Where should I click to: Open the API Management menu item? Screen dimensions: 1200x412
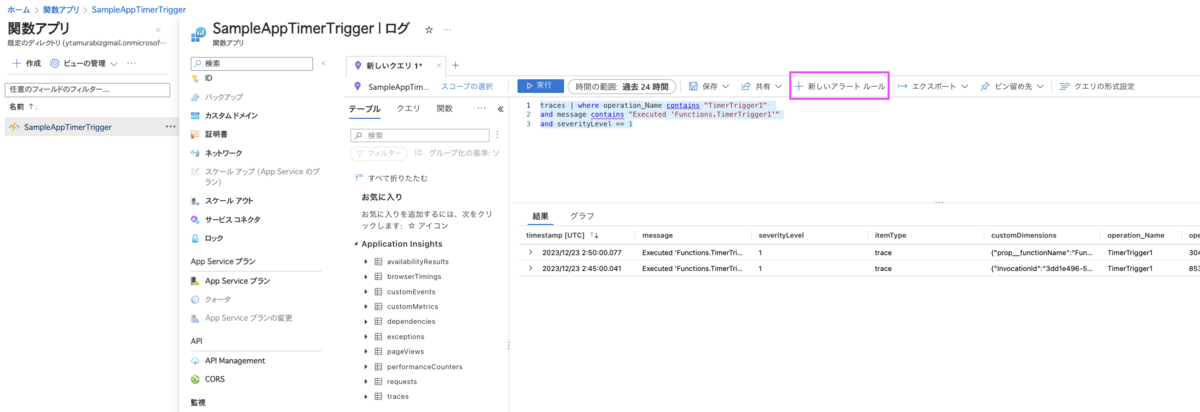(x=234, y=360)
